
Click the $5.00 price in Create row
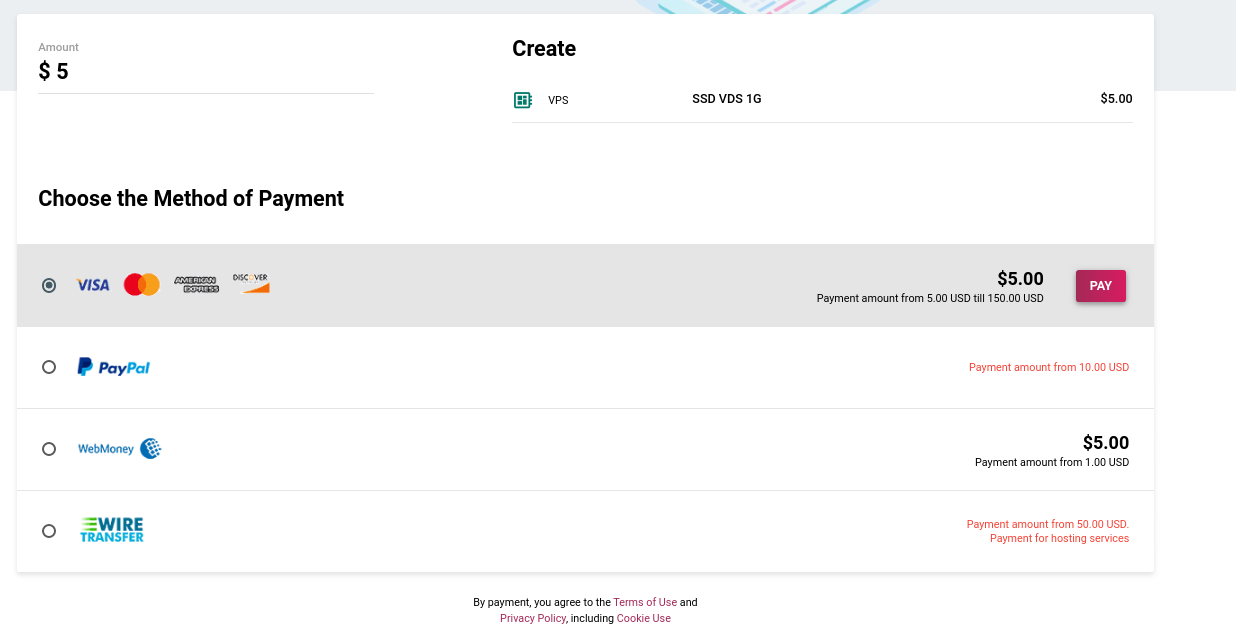[x=1116, y=99]
